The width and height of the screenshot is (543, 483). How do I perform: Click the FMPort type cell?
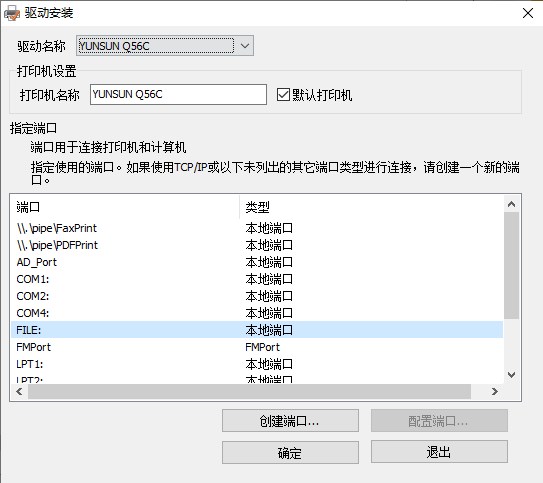click(x=262, y=347)
